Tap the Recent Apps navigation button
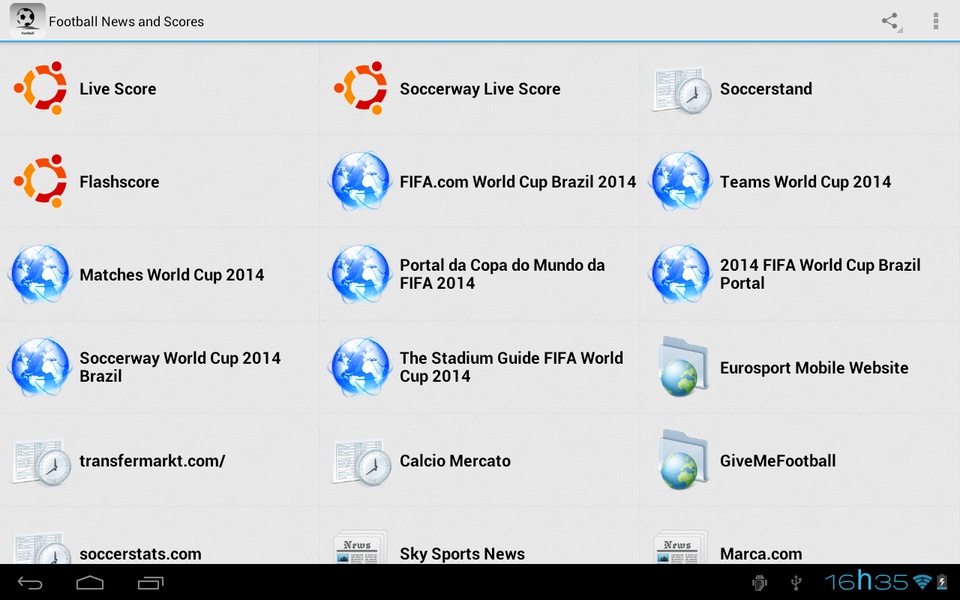The width and height of the screenshot is (960, 600). pos(151,583)
